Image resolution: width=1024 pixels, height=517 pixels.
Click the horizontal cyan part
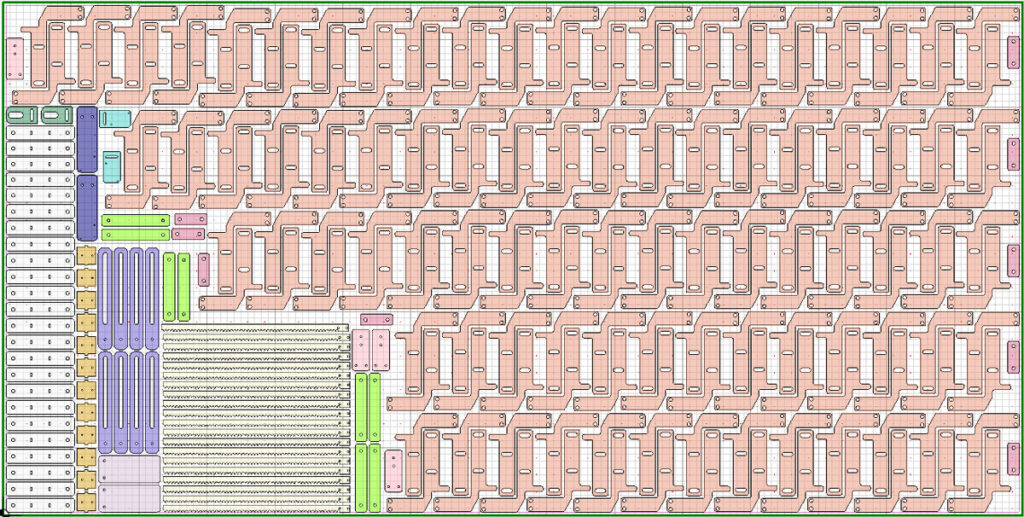click(114, 120)
